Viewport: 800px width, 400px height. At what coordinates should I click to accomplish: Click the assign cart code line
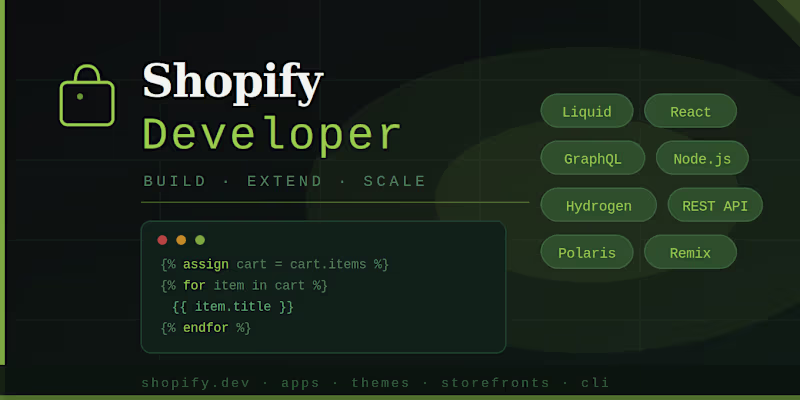click(x=274, y=264)
